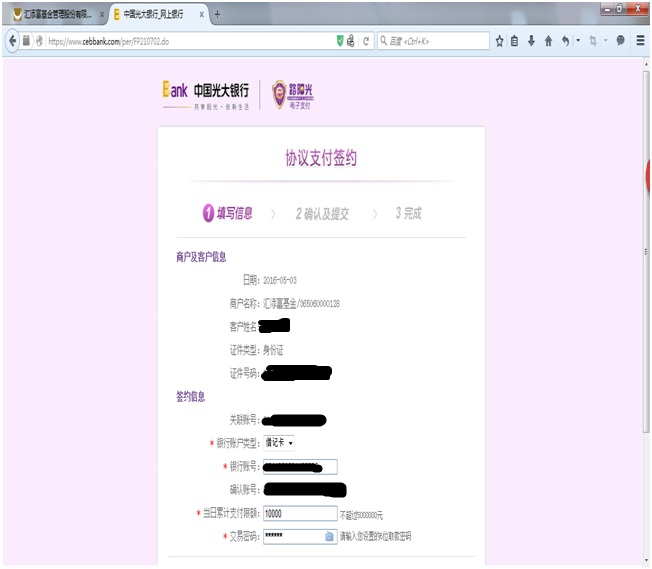Open soft keyboard icon in password field
Screen dimensions: 652x569
pos(329,536)
